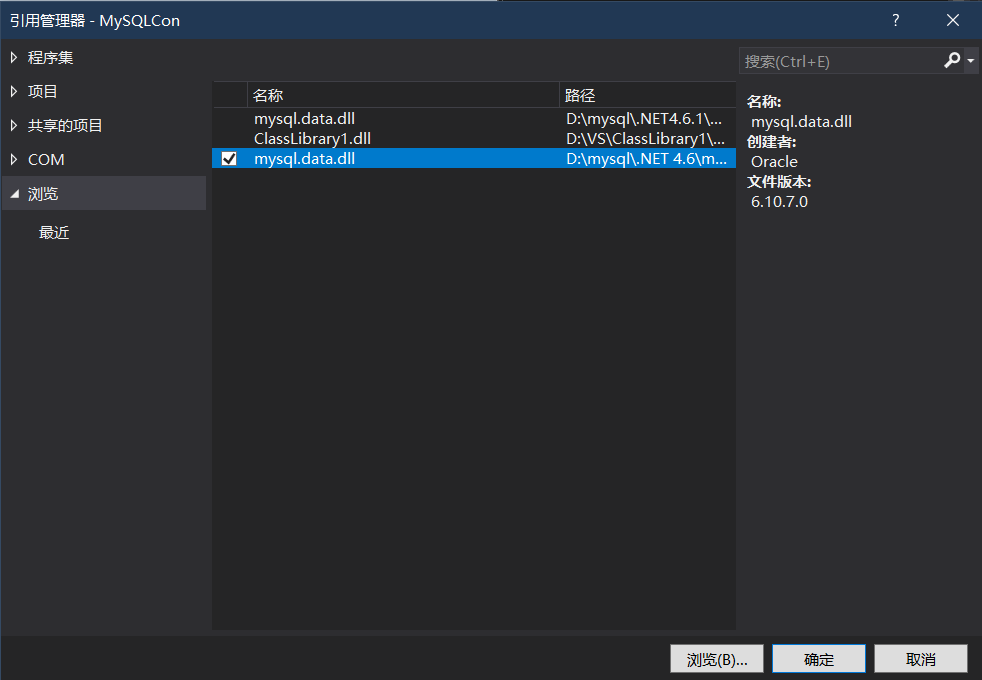Select the highlighted mysql.data.dll row
Screen dimensions: 982x680
point(400,158)
